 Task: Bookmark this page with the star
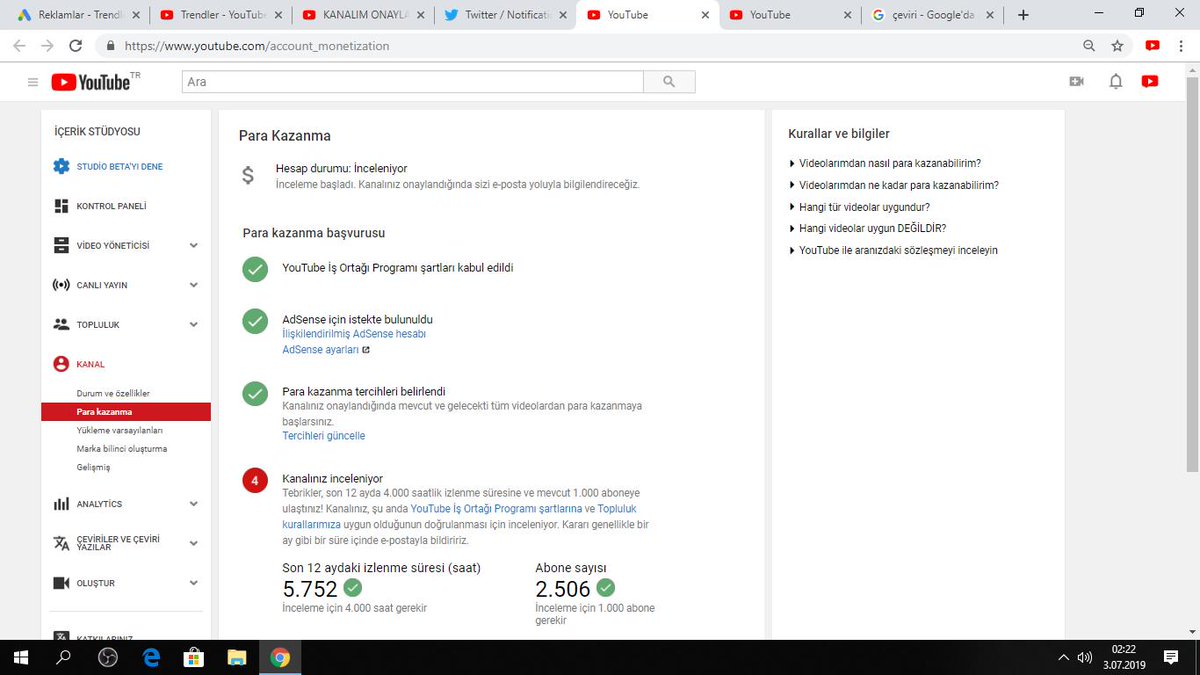tap(1118, 46)
